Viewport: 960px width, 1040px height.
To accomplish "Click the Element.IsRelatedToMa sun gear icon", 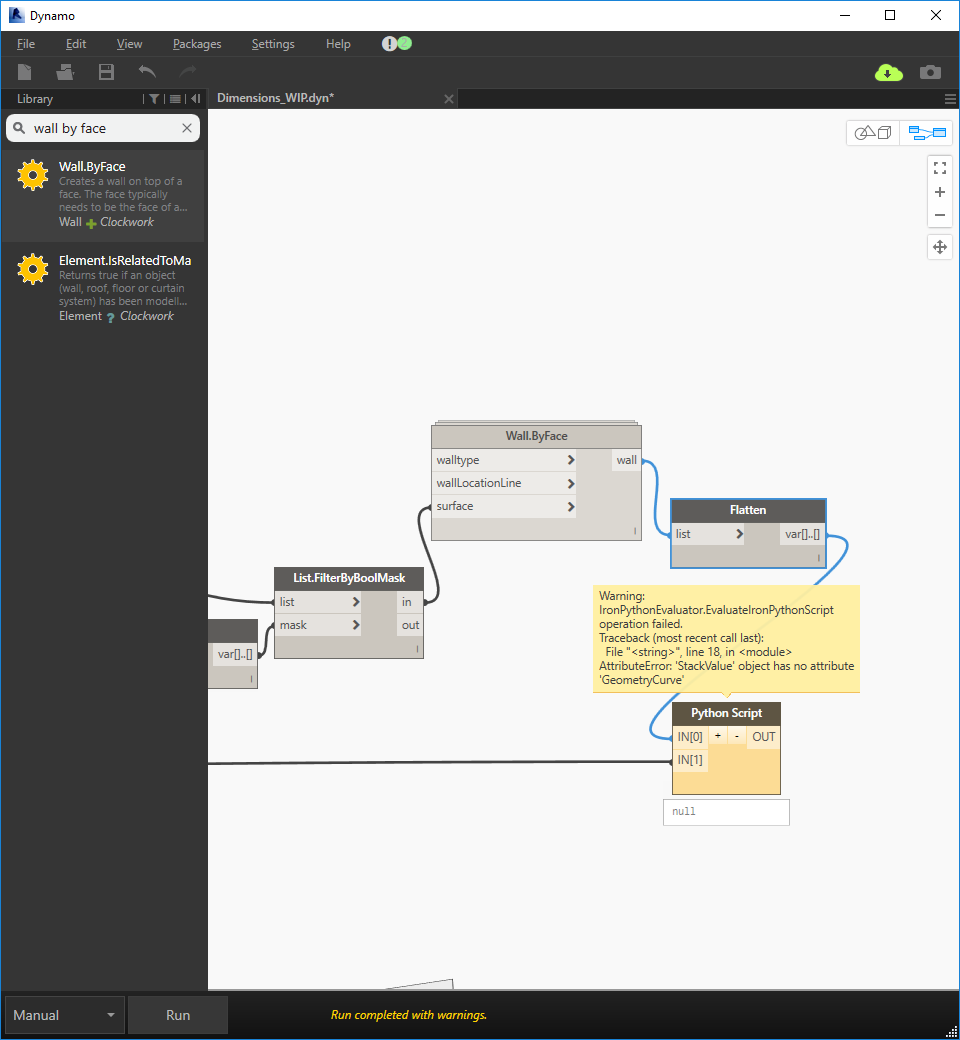I will (x=33, y=269).
